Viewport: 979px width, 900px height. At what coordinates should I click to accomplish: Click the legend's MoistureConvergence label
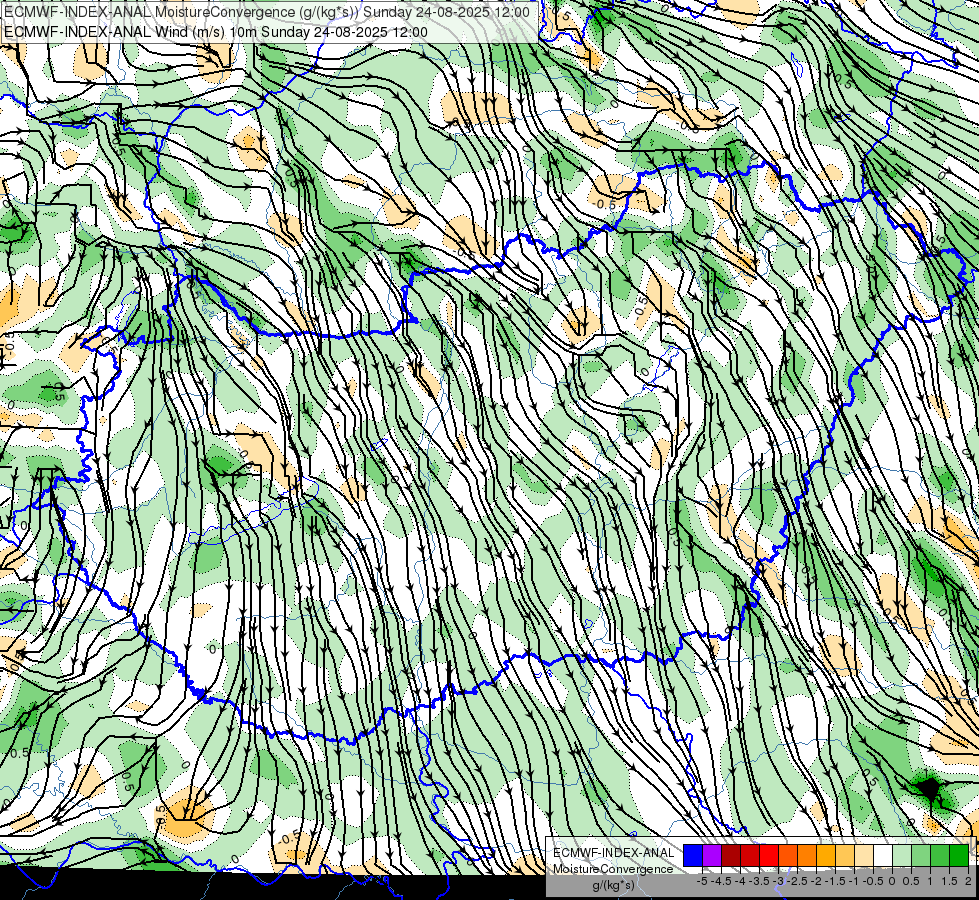(613, 869)
